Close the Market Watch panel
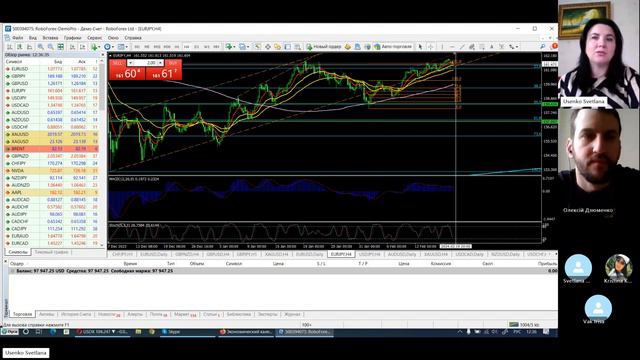This screenshot has width=640, height=360. point(103,55)
